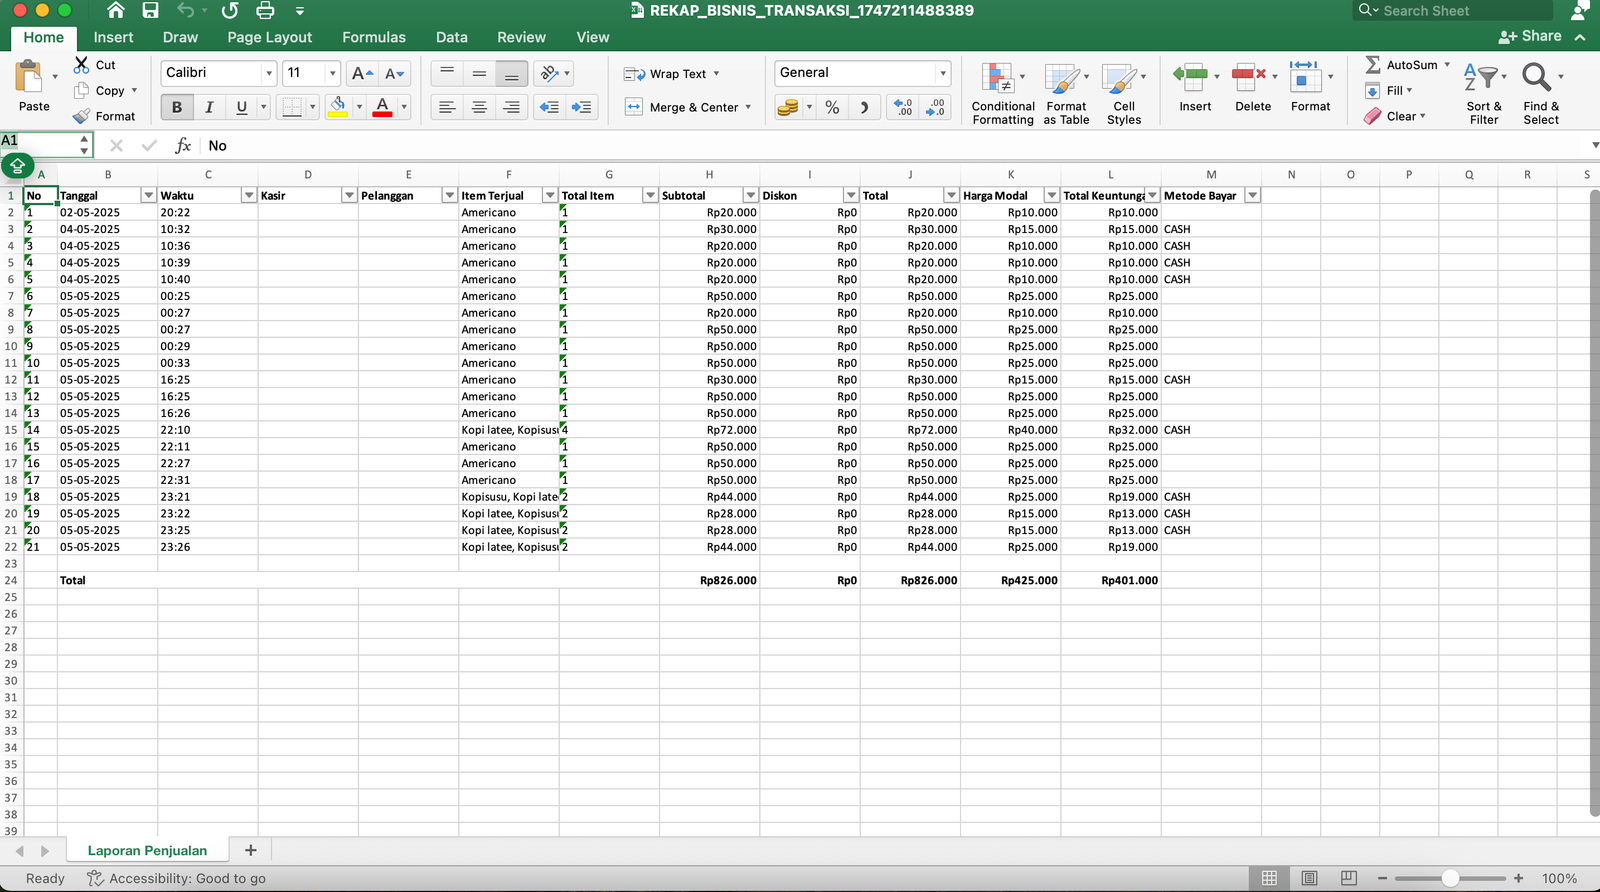Activate the Format painter

104,116
